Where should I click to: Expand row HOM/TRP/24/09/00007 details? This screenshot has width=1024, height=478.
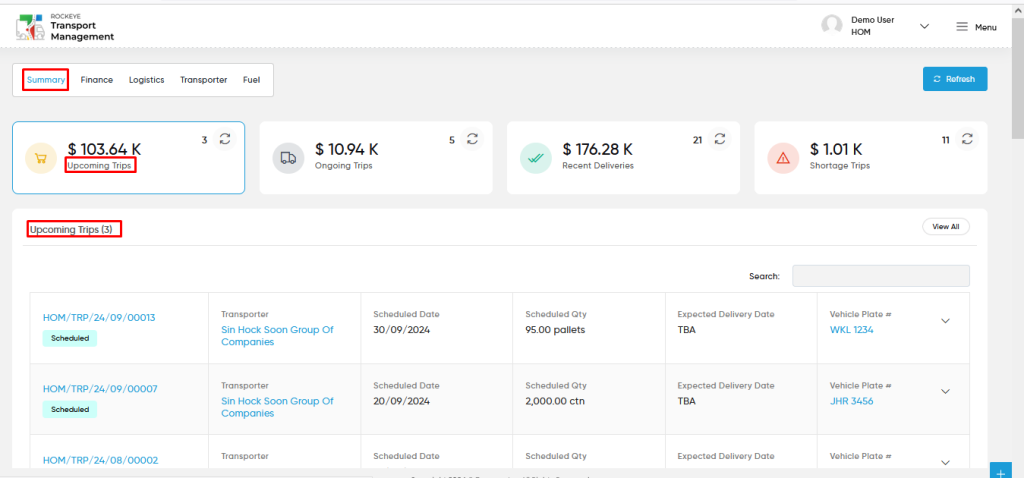pyautogui.click(x=945, y=391)
